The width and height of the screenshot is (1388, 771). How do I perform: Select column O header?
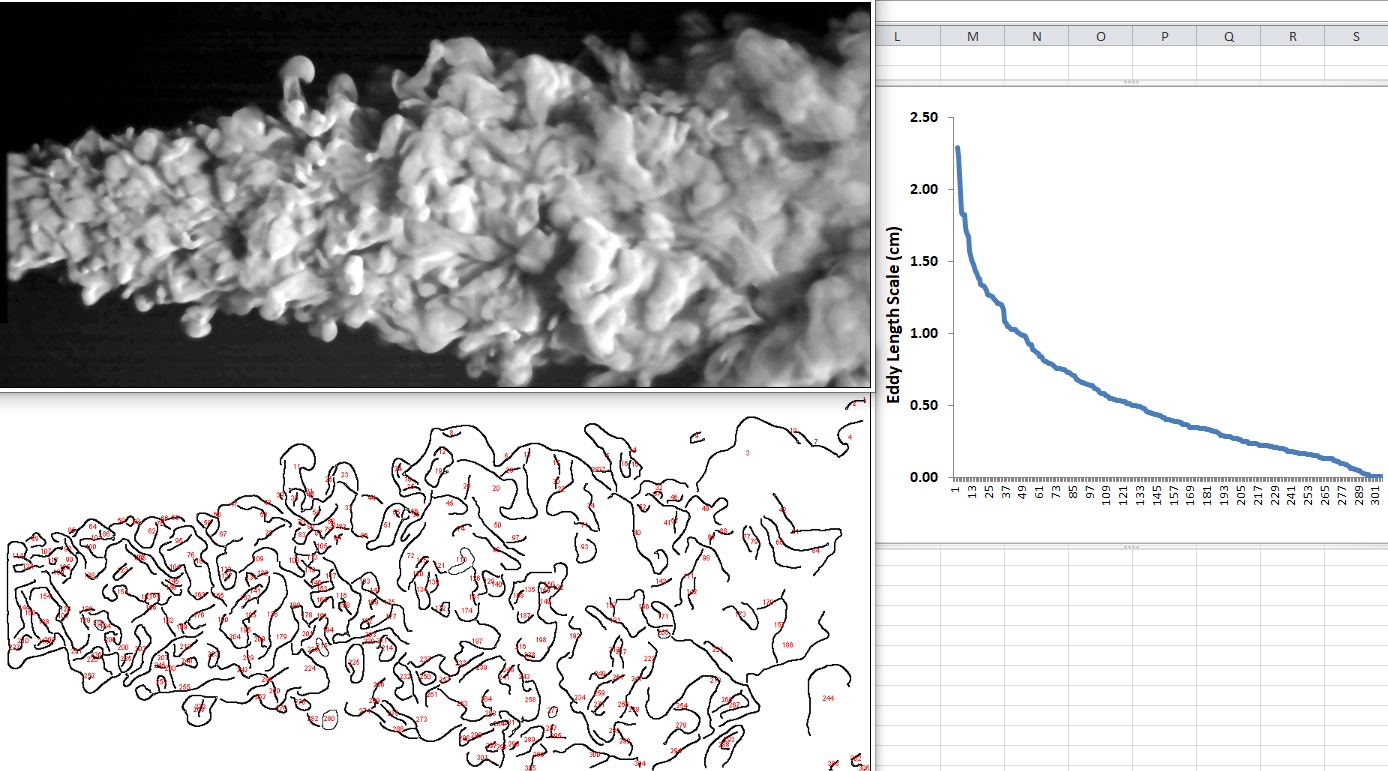[1100, 37]
